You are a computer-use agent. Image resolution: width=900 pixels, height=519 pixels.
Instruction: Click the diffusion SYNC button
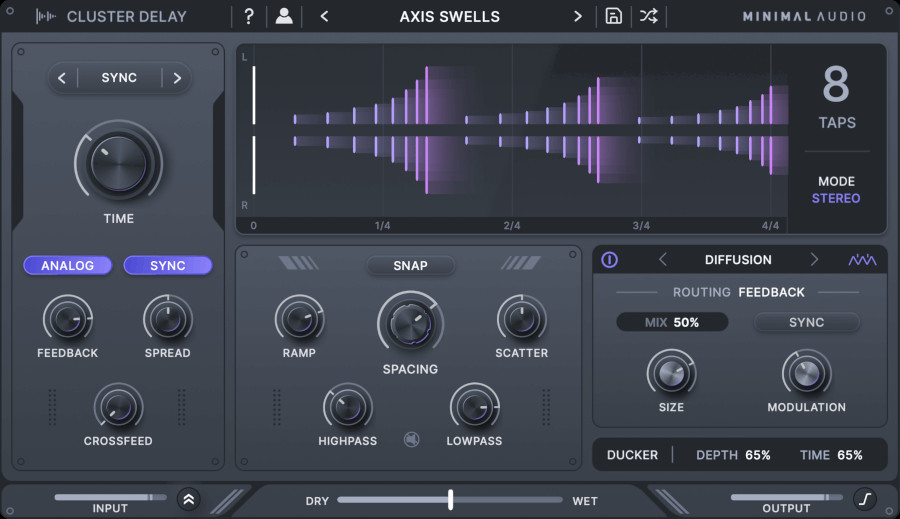coord(806,322)
